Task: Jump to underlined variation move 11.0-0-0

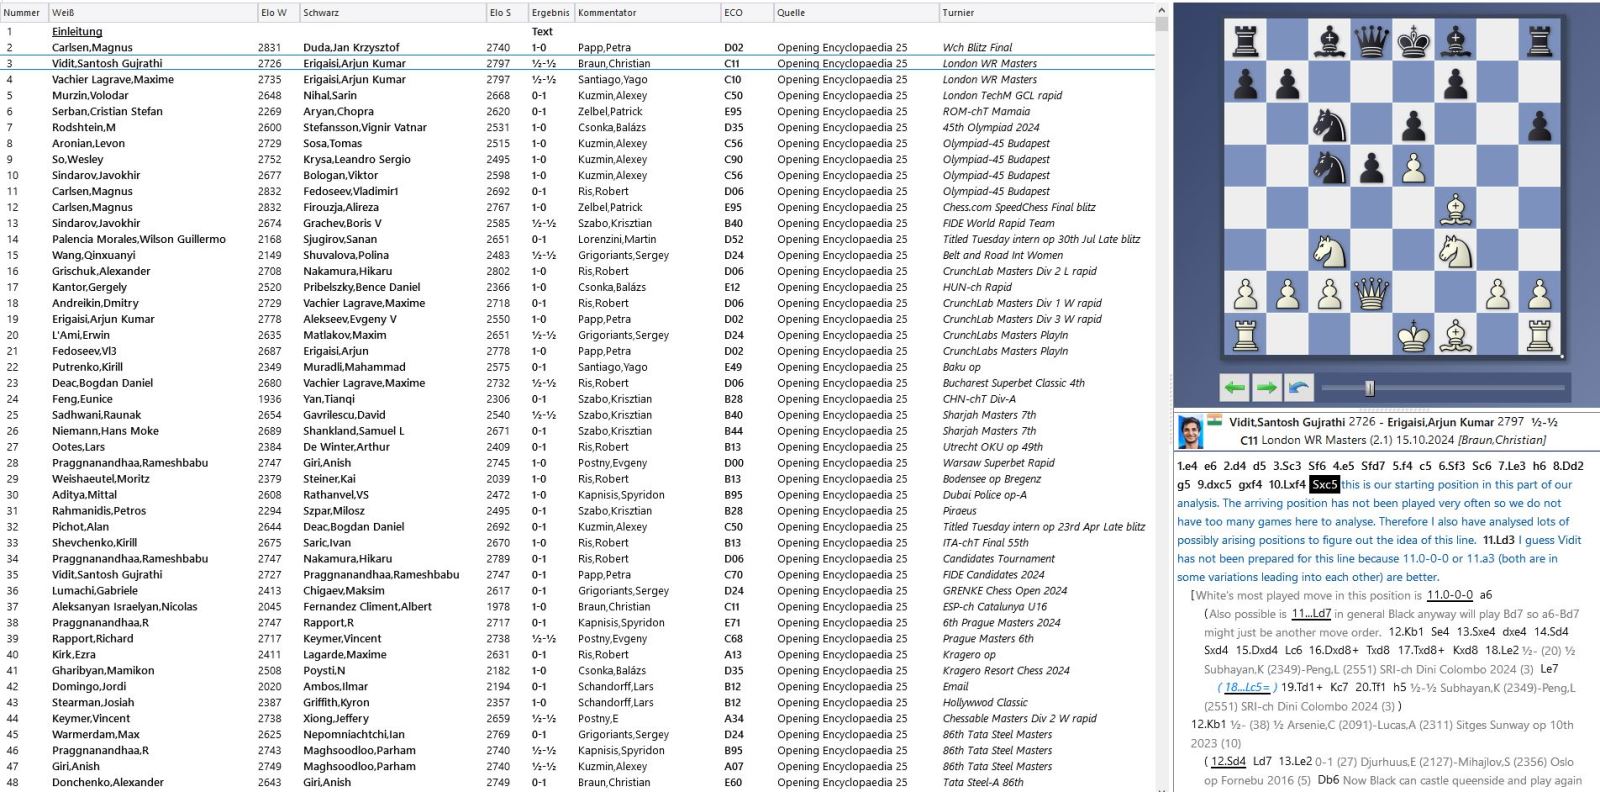Action: coord(1449,595)
